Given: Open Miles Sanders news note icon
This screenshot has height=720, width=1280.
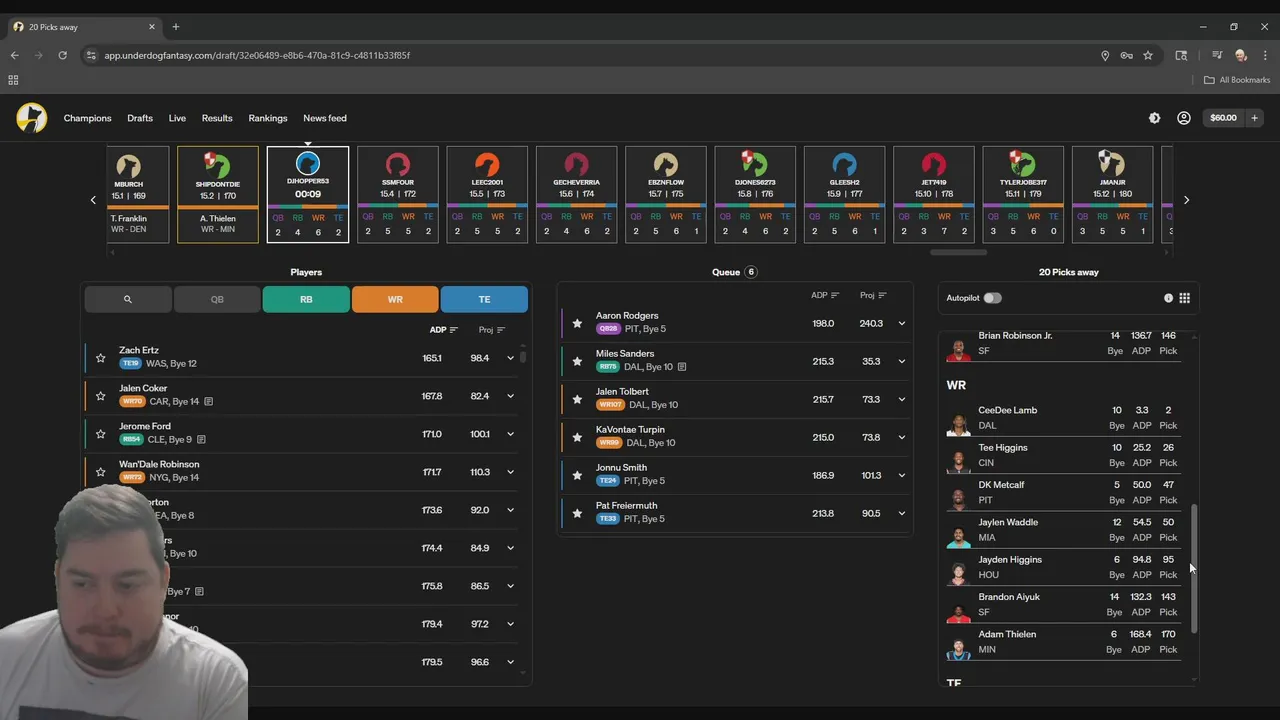Looking at the screenshot, I should 682,367.
